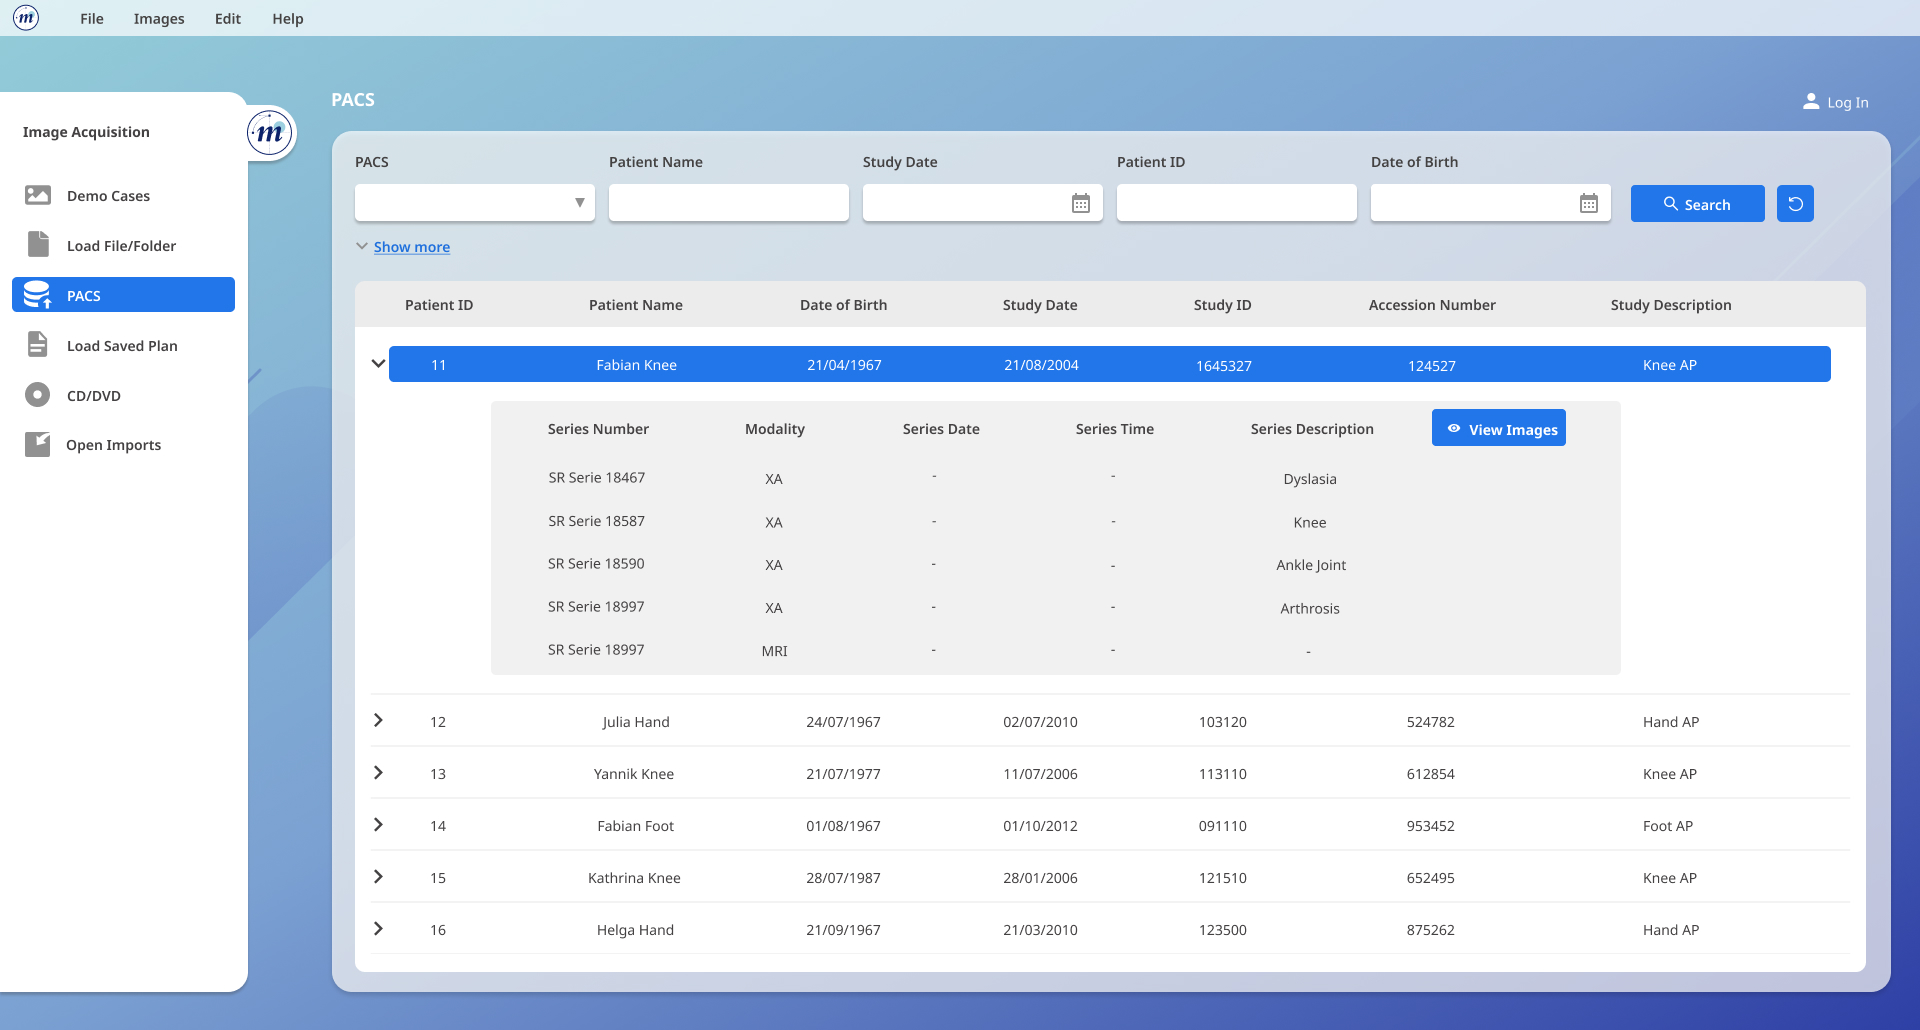
Task: Click accession number 875262
Action: point(1430,930)
